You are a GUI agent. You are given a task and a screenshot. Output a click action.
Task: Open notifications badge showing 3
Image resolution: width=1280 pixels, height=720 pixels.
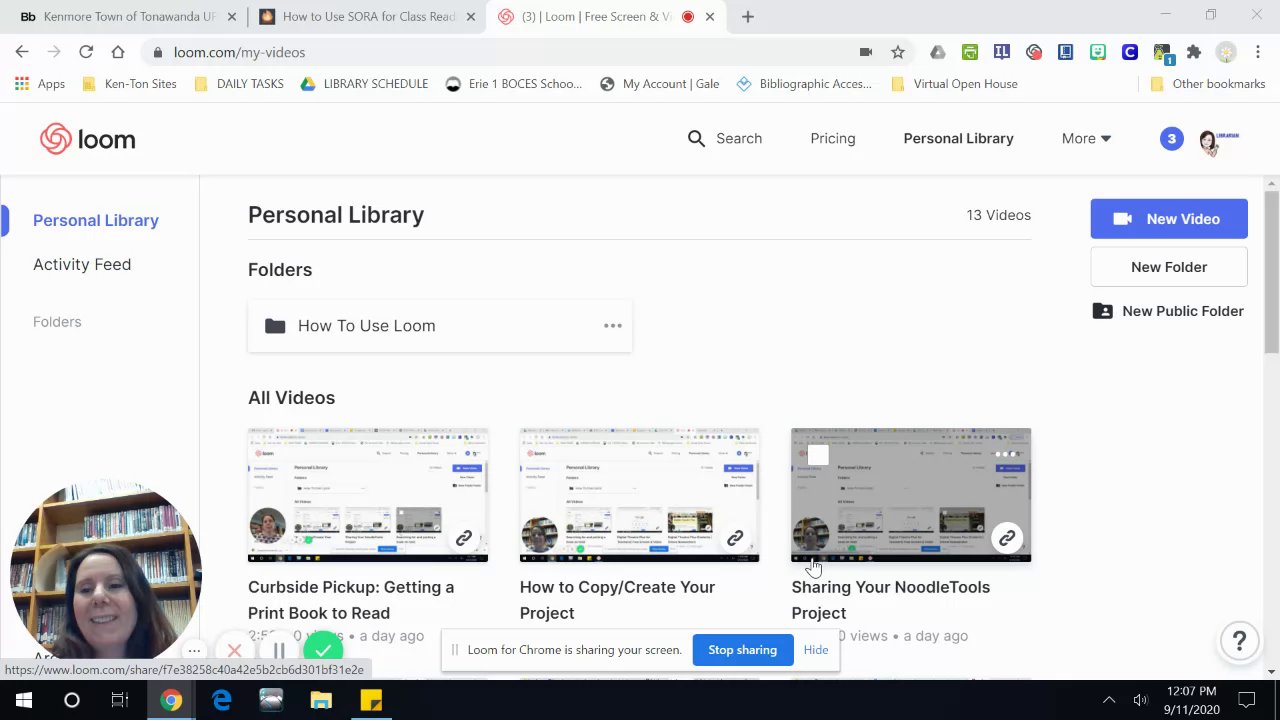(1171, 139)
